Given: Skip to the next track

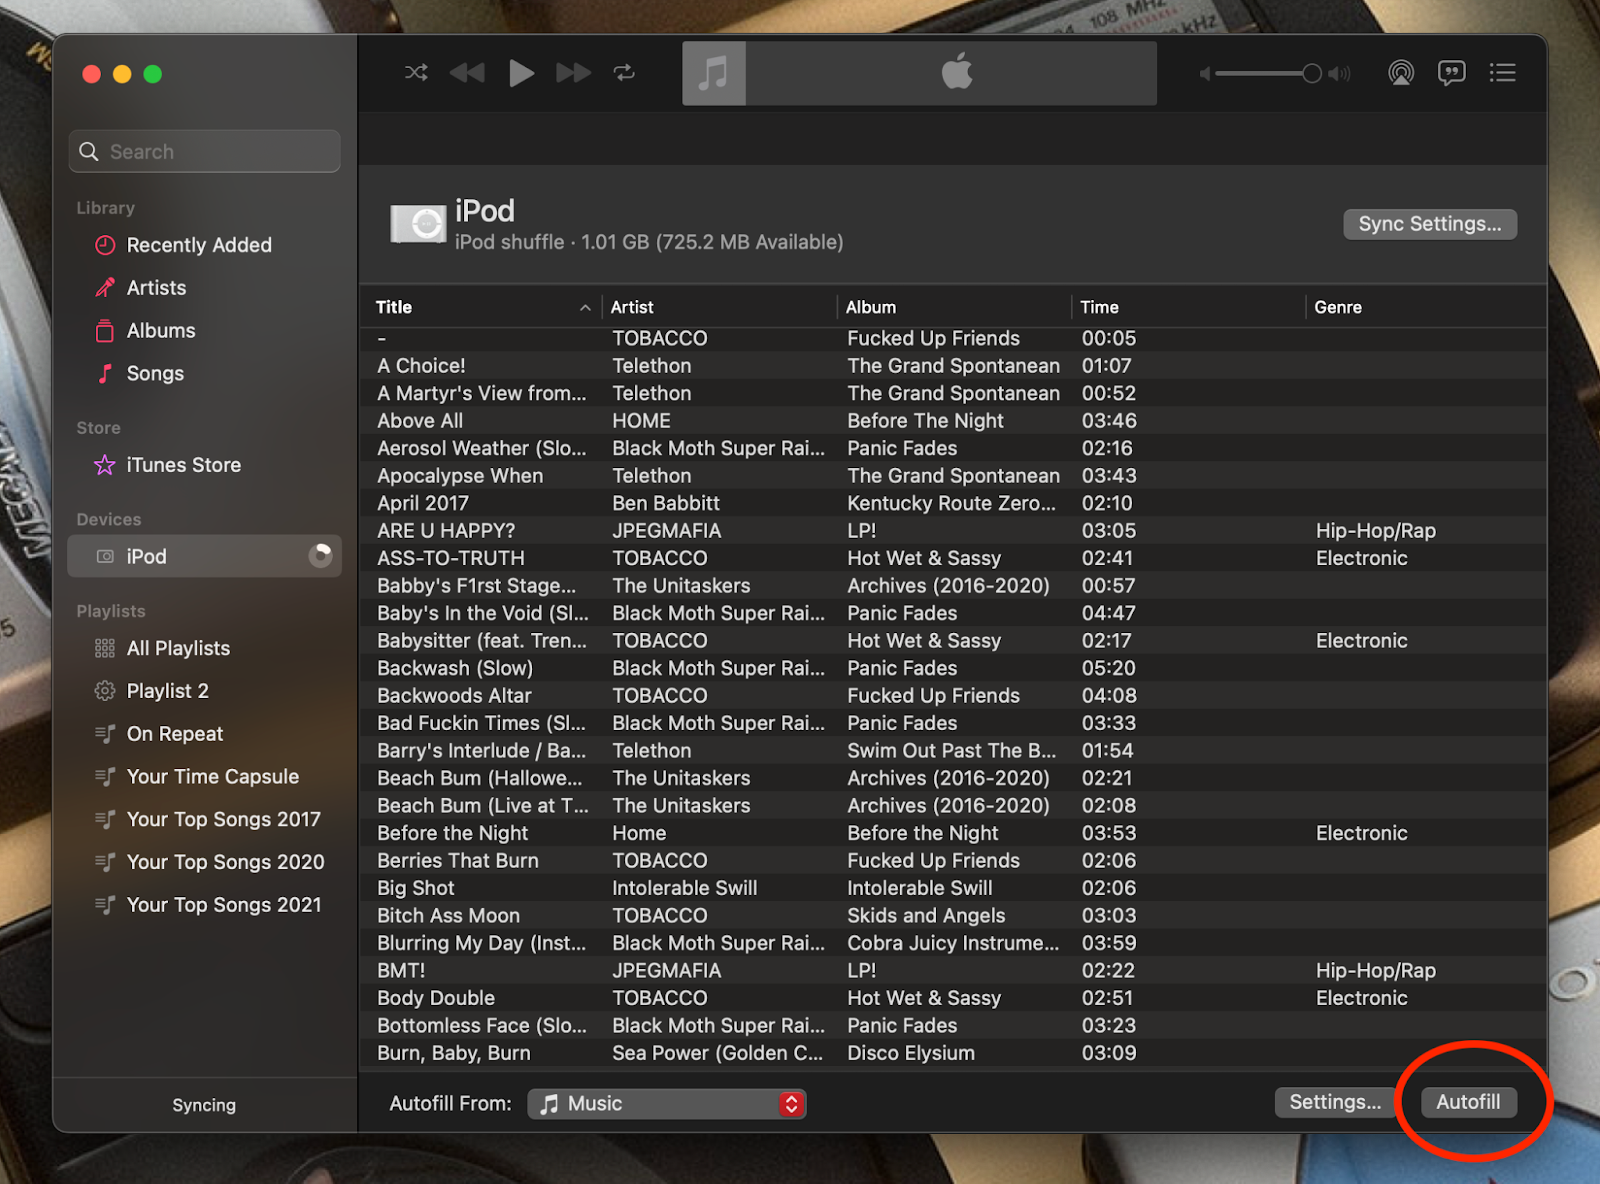Looking at the screenshot, I should point(572,73).
